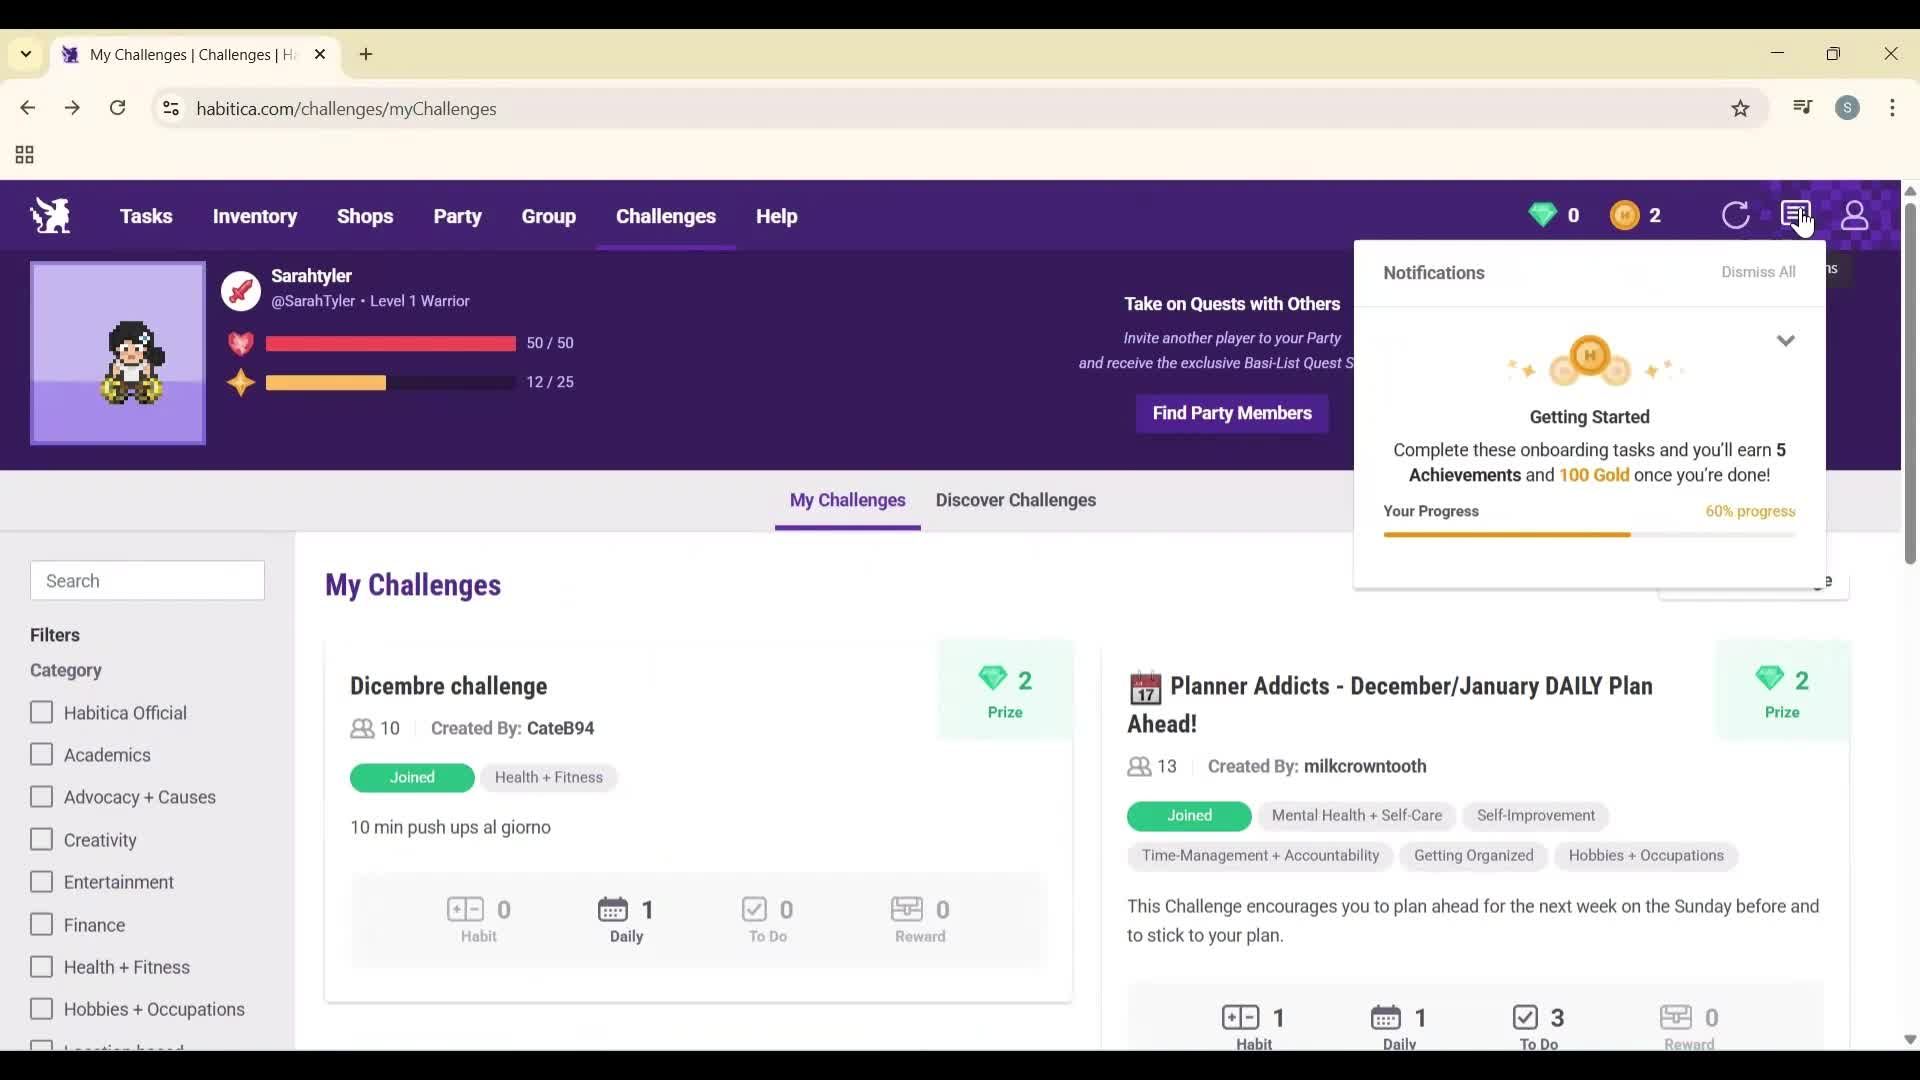Open the notifications panel icon
This screenshot has width=1920, height=1080.
(1797, 215)
